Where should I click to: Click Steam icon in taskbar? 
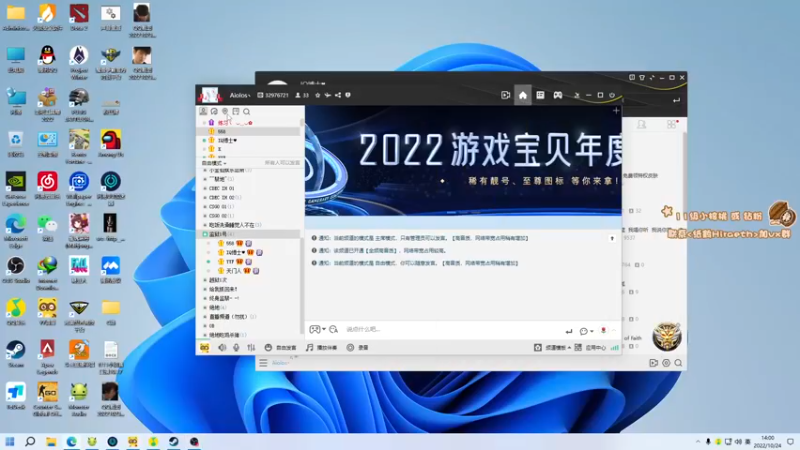(173, 441)
